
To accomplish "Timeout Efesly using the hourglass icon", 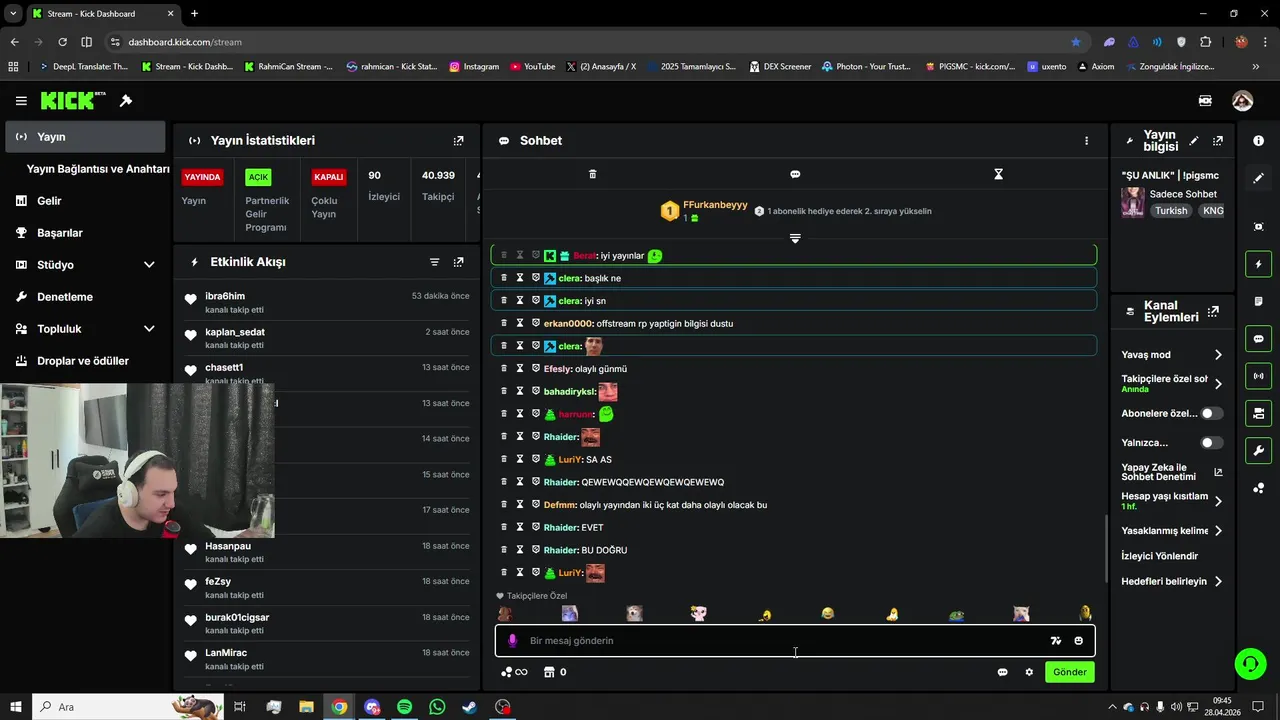I will 520,369.
